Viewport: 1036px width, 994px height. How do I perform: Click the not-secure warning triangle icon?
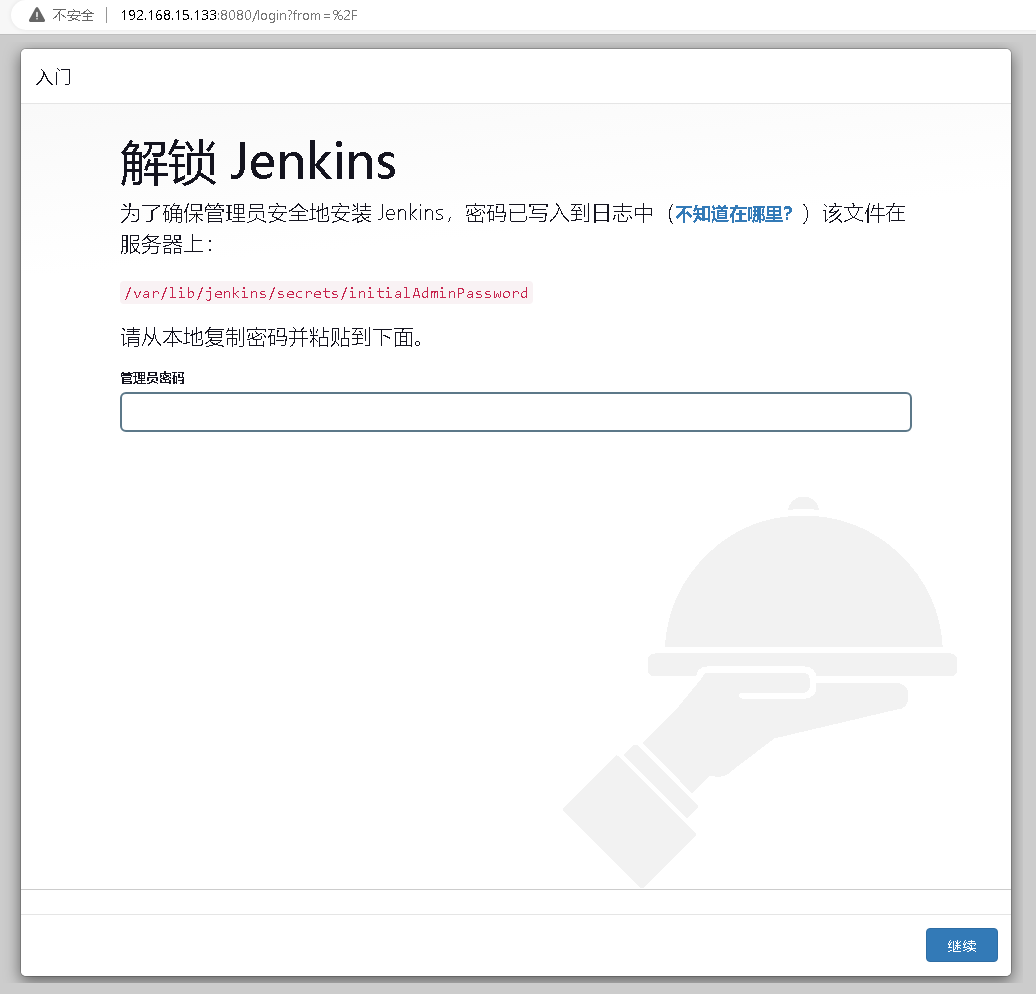pyautogui.click(x=37, y=15)
